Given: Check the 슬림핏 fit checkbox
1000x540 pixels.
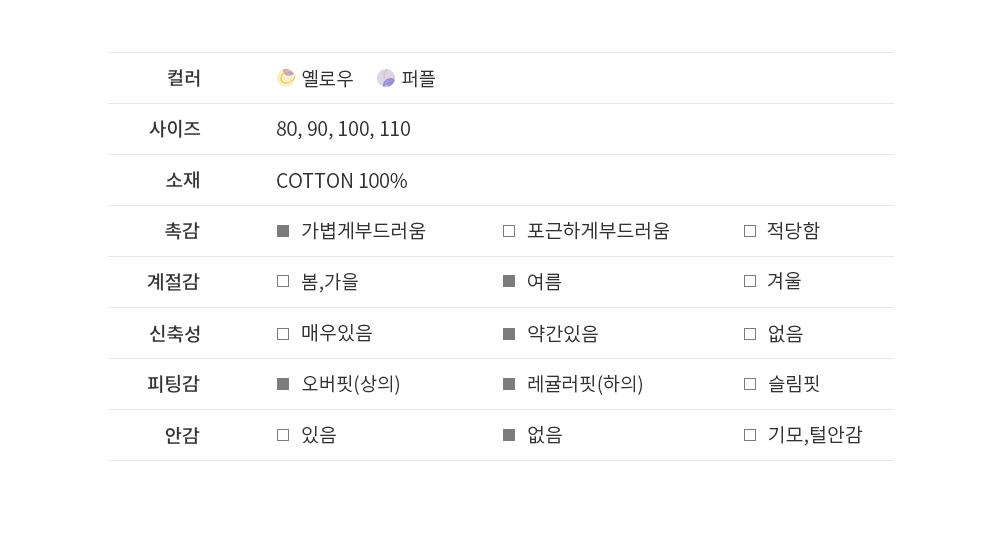Looking at the screenshot, I should point(750,384).
